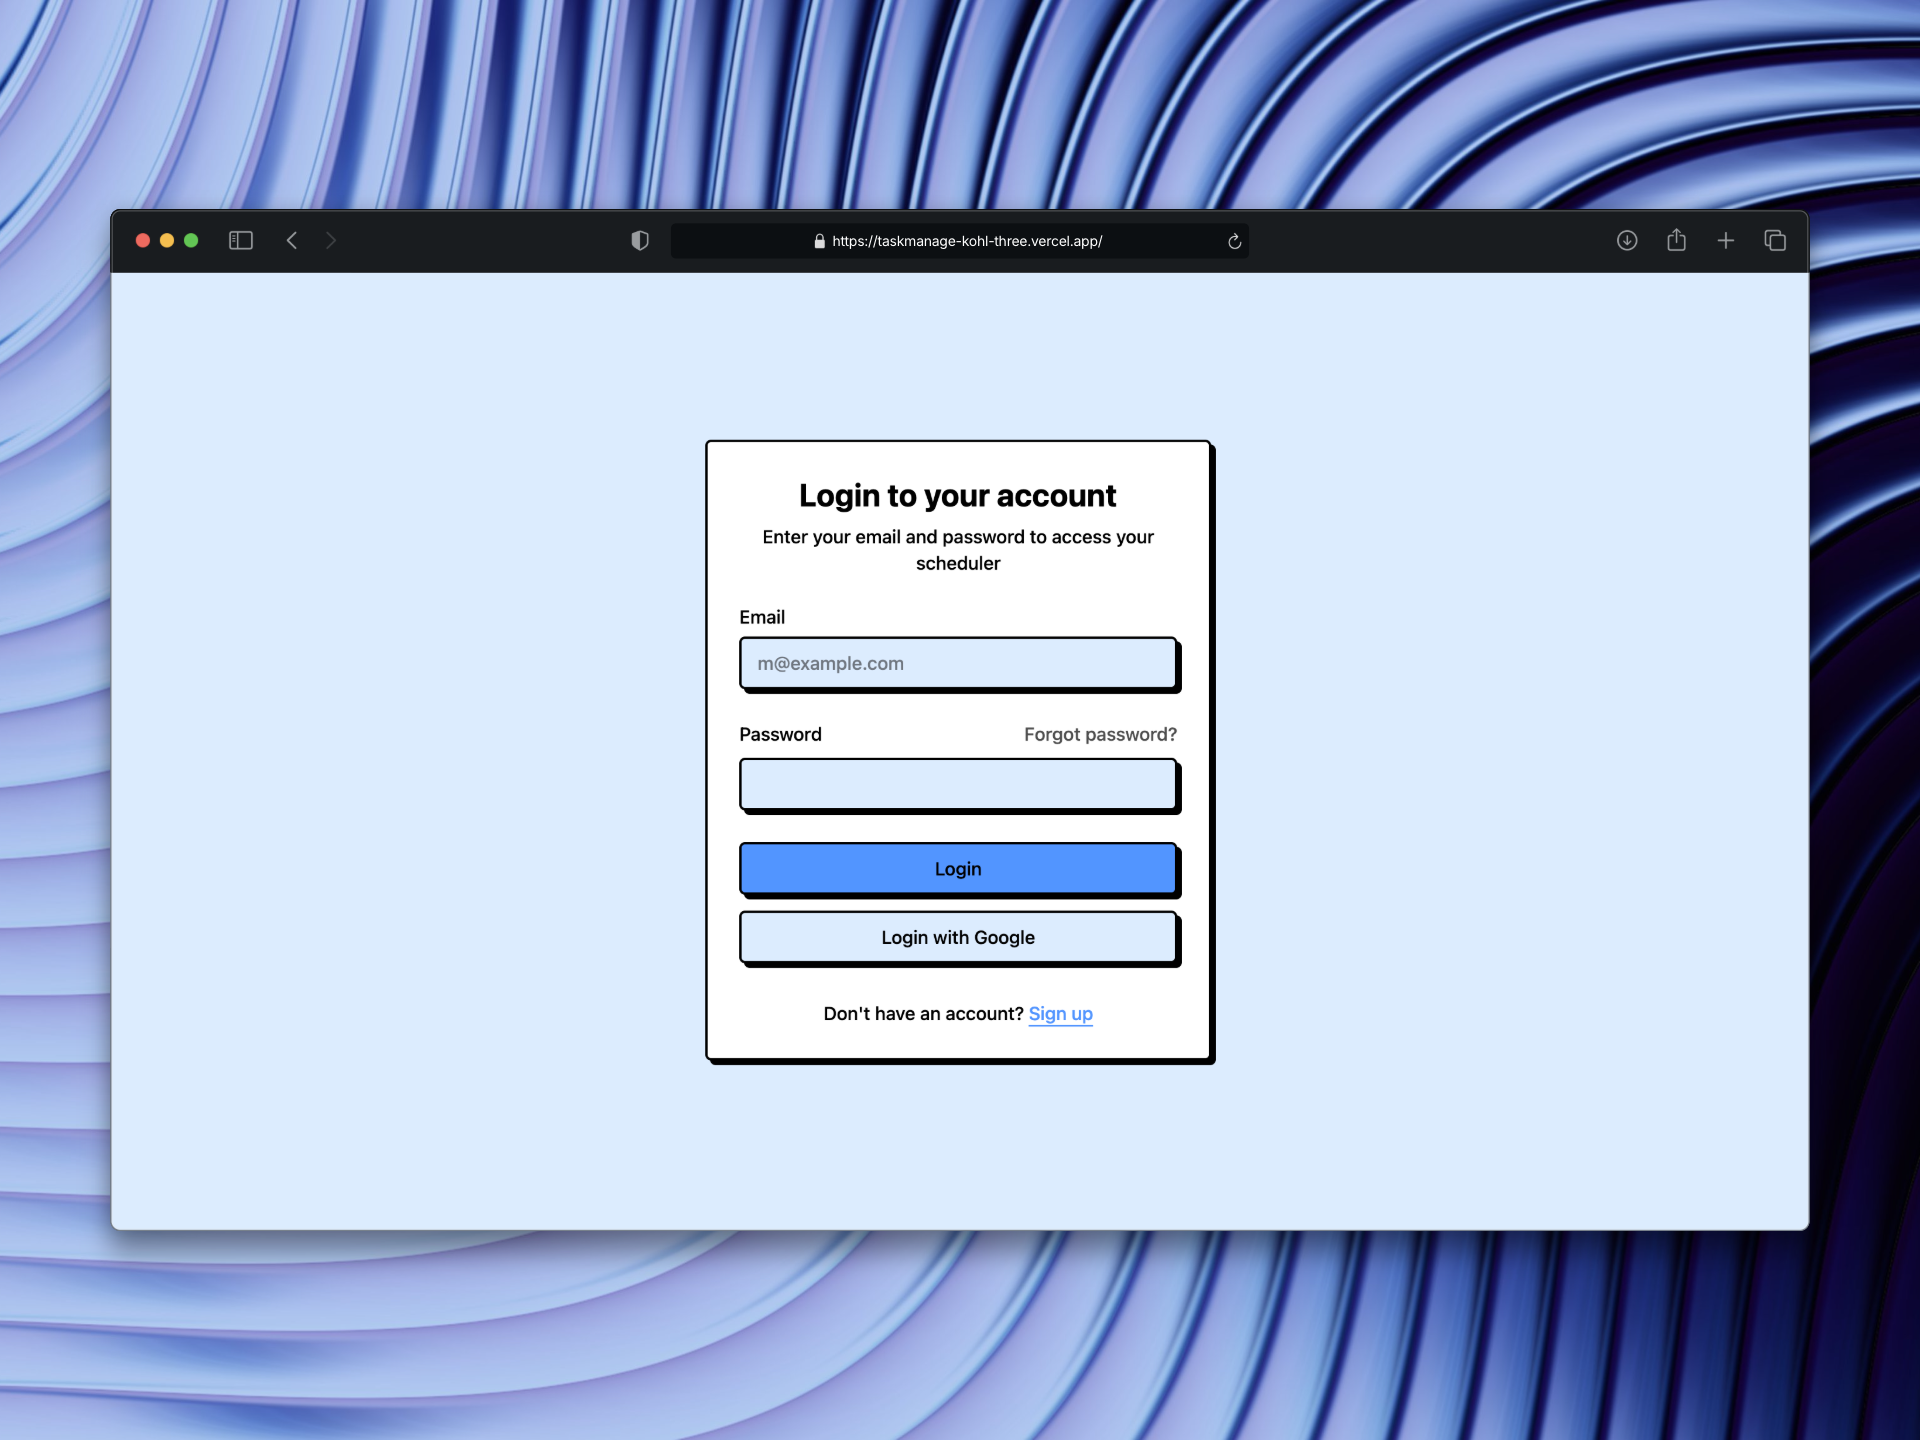This screenshot has height=1440, width=1920.
Task: Close window with red button
Action: click(143, 240)
